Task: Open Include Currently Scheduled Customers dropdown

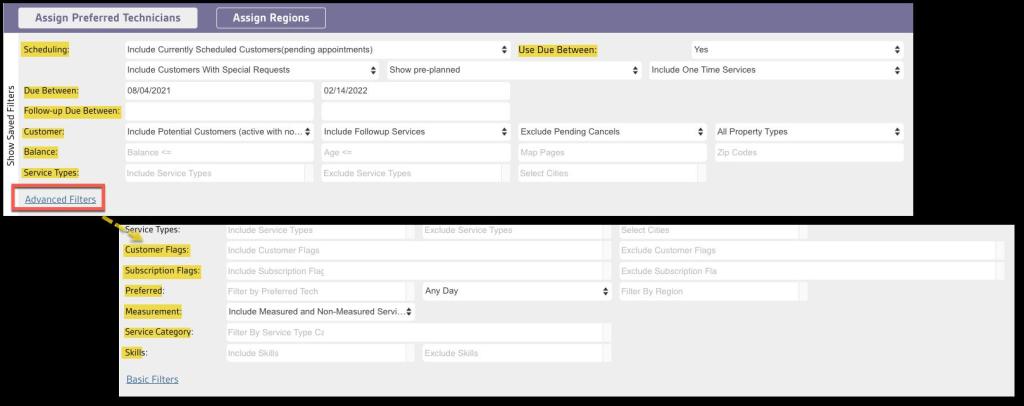Action: click(x=317, y=49)
